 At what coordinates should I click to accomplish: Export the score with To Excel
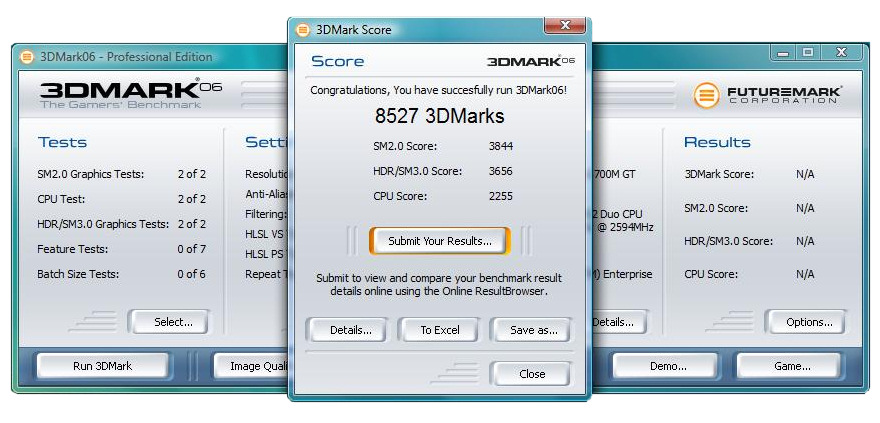(x=438, y=330)
